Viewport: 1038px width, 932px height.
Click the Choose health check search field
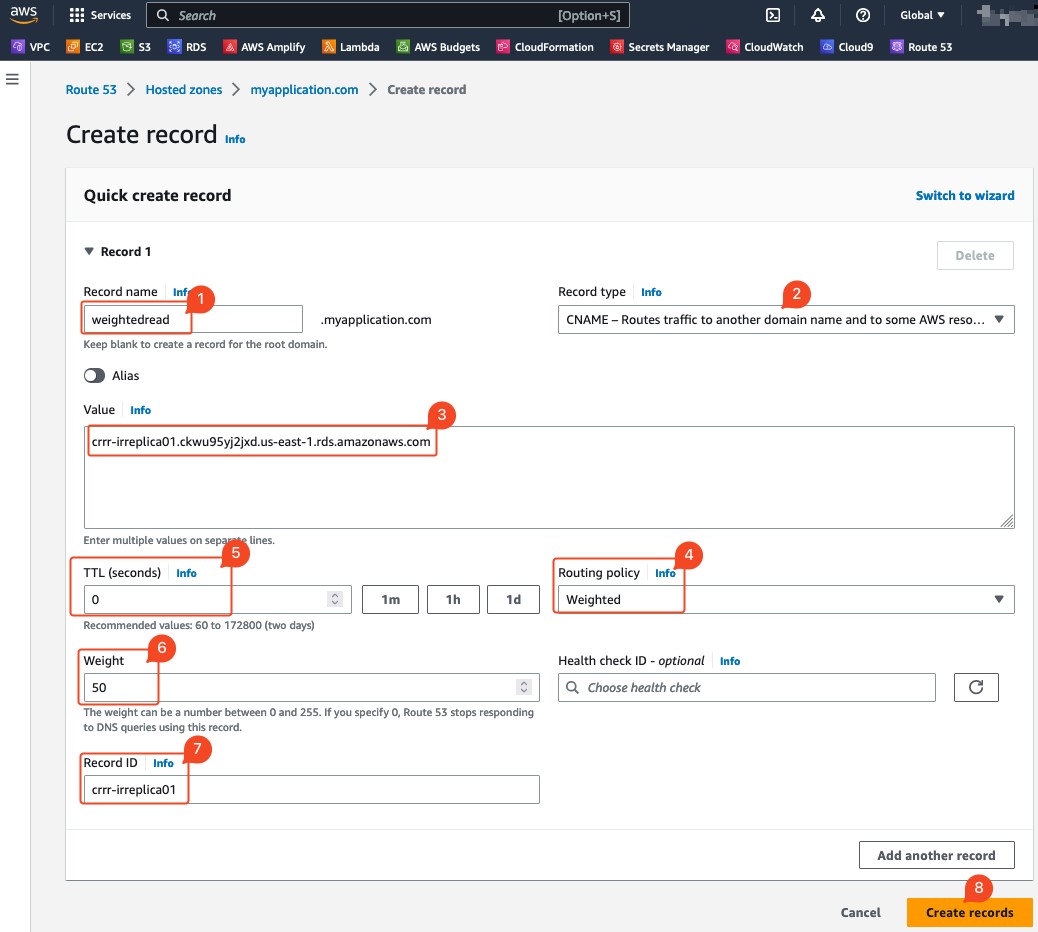coord(747,687)
